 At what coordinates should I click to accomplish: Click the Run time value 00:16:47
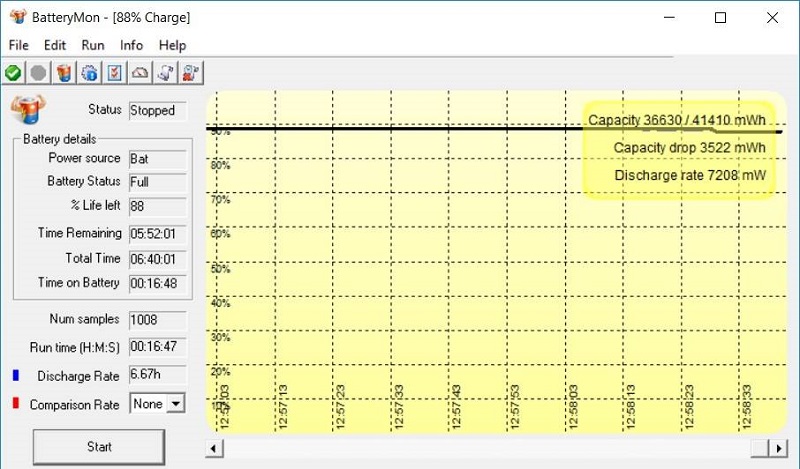click(x=158, y=347)
